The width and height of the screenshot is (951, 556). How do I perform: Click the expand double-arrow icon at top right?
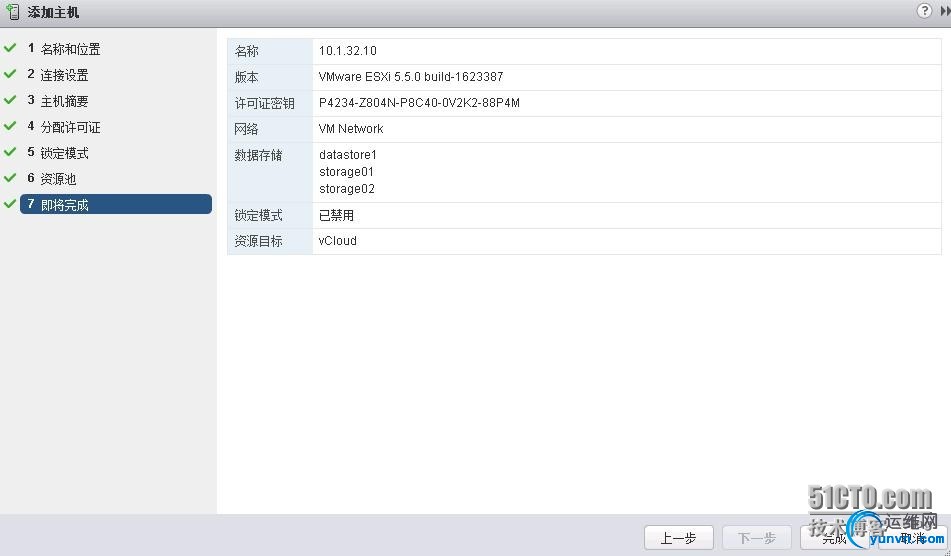click(x=945, y=11)
